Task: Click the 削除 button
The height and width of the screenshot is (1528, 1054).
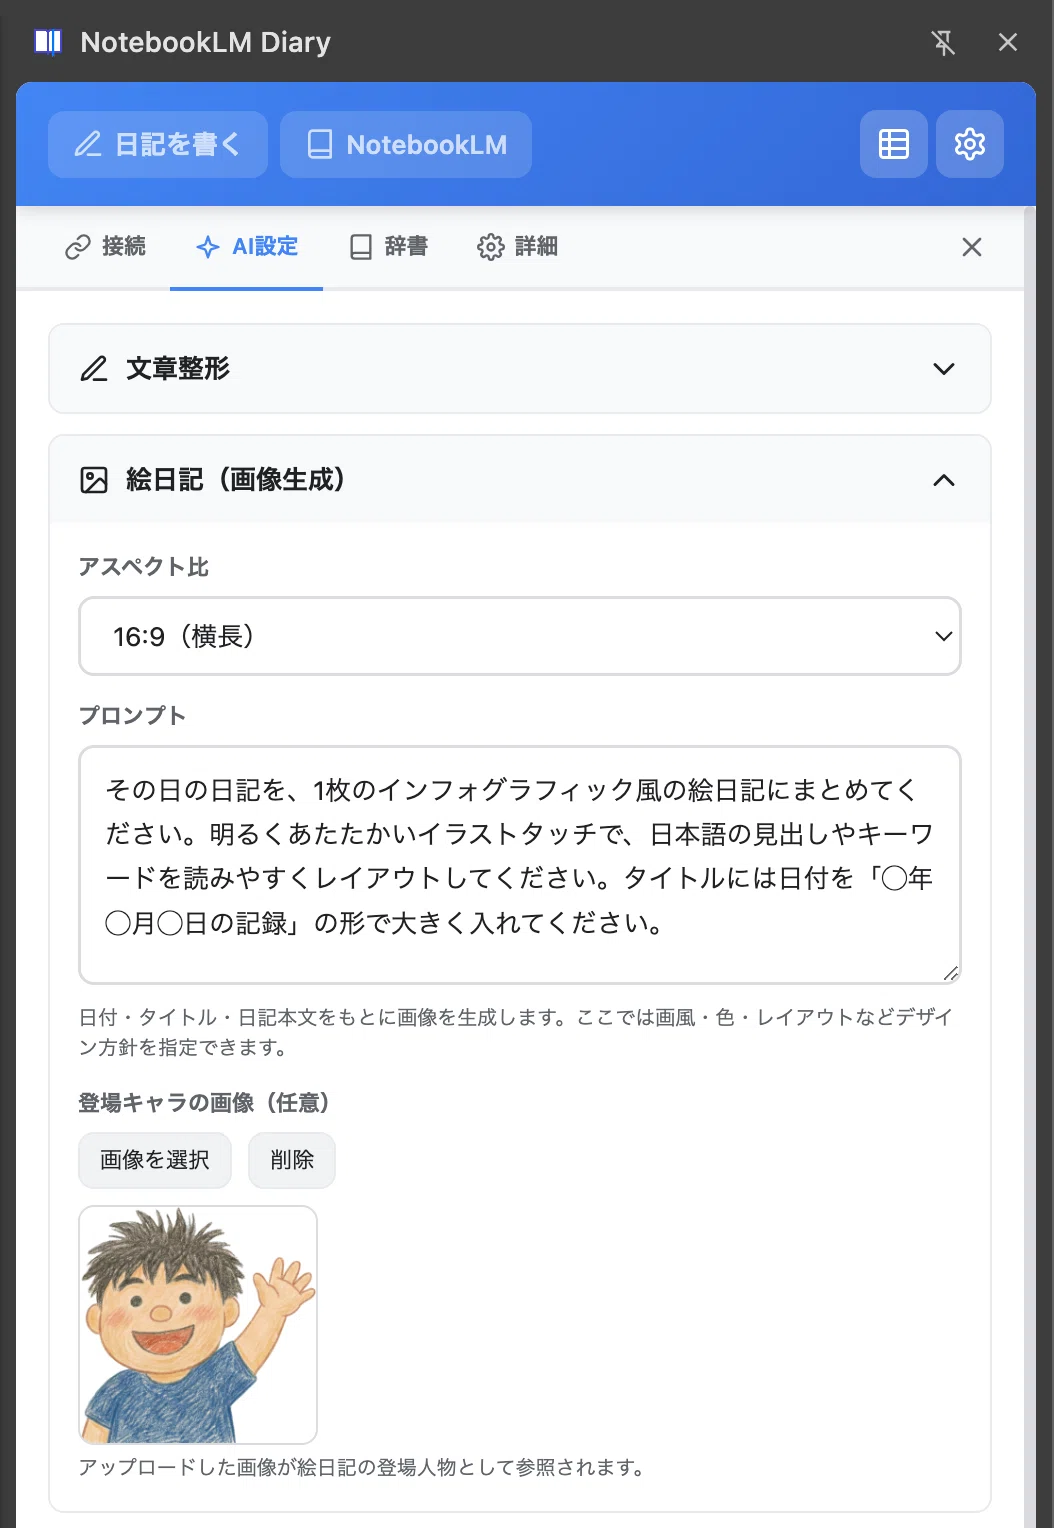Action: (292, 1160)
